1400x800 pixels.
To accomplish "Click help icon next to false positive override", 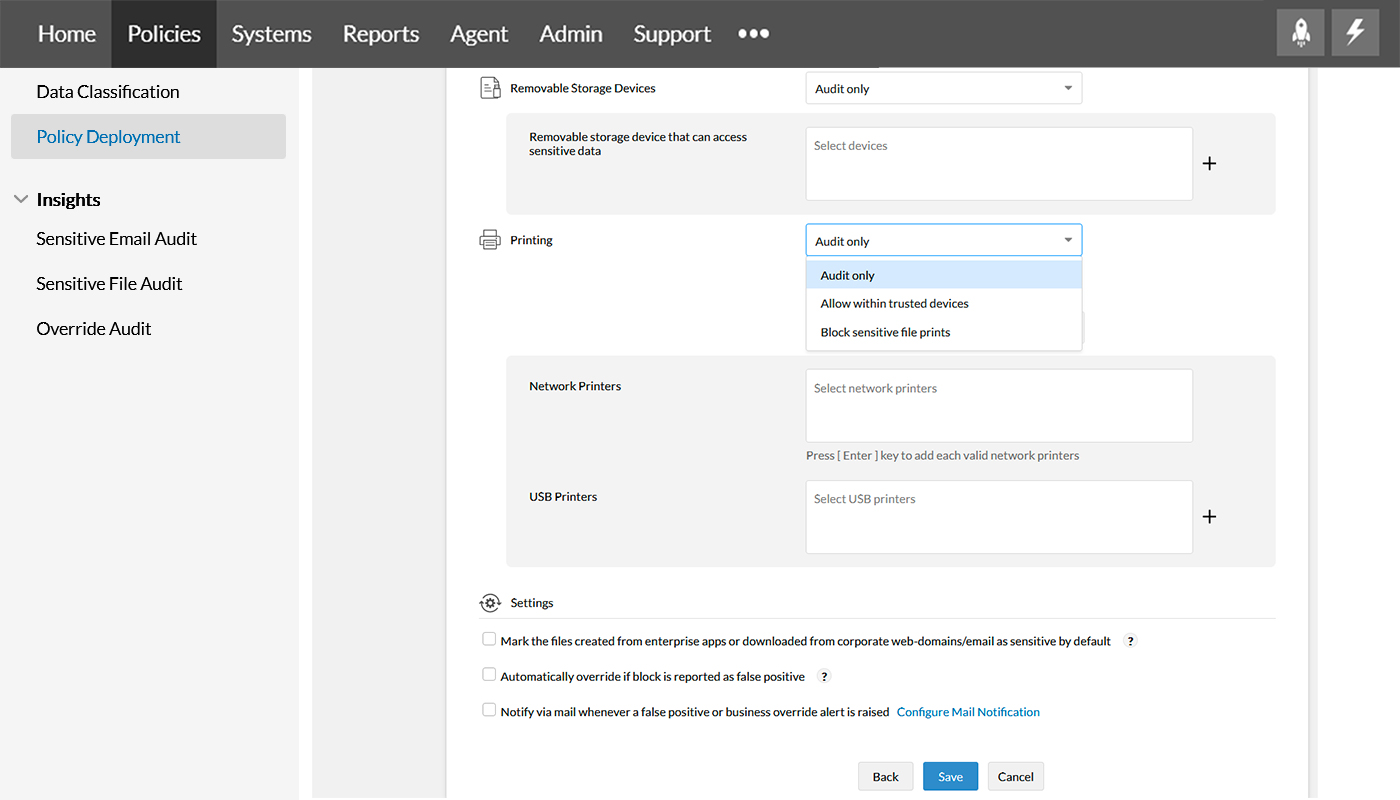I will (824, 677).
